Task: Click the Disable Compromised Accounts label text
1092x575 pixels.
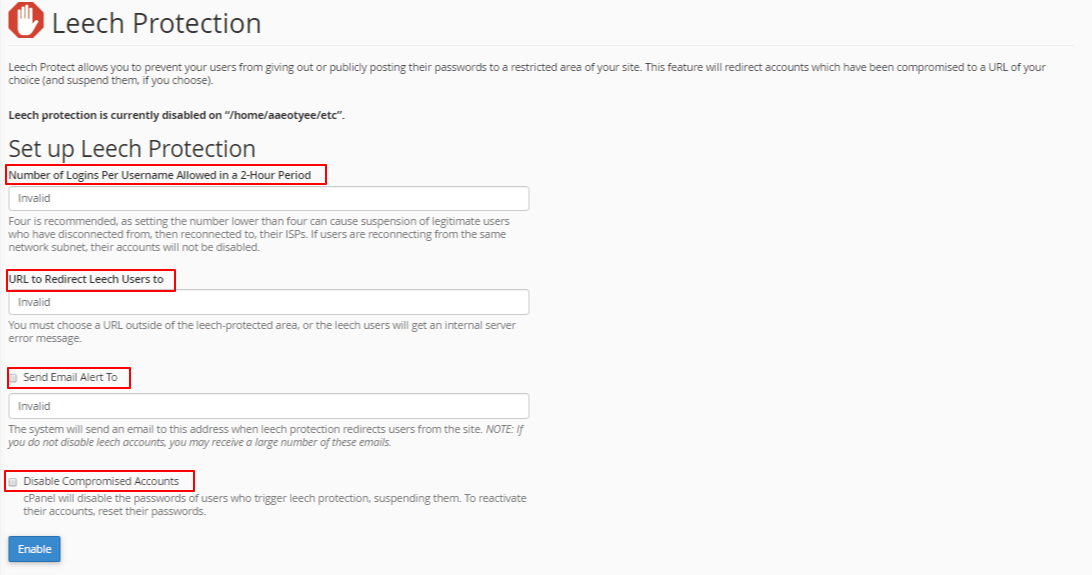Action: 101,481
